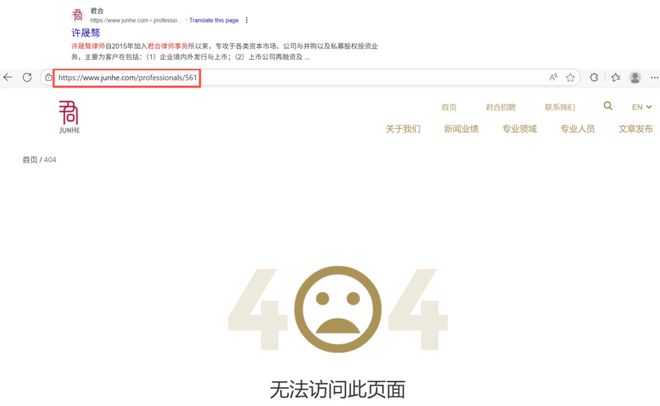
Task: Click 首页 in the breadcrumb
Action: [x=30, y=160]
